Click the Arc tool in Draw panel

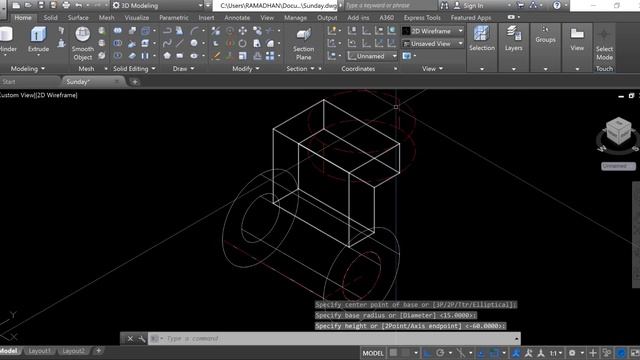click(194, 31)
